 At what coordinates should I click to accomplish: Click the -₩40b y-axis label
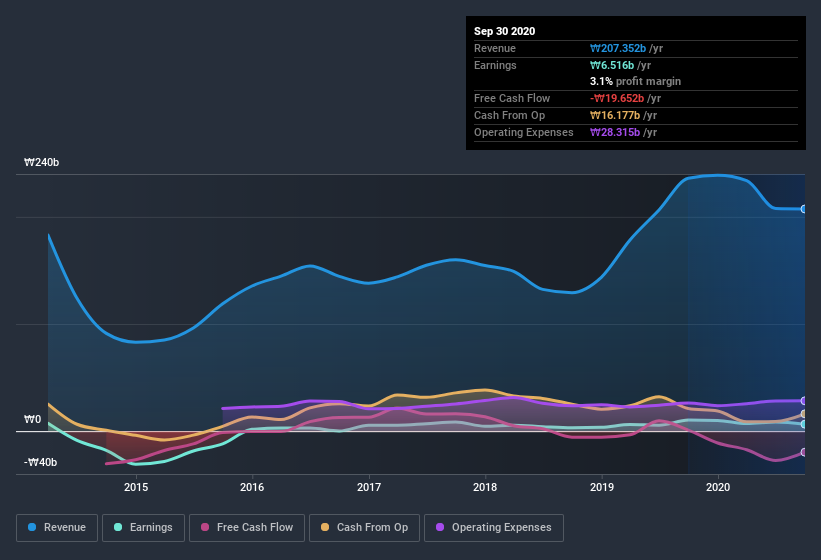point(40,462)
